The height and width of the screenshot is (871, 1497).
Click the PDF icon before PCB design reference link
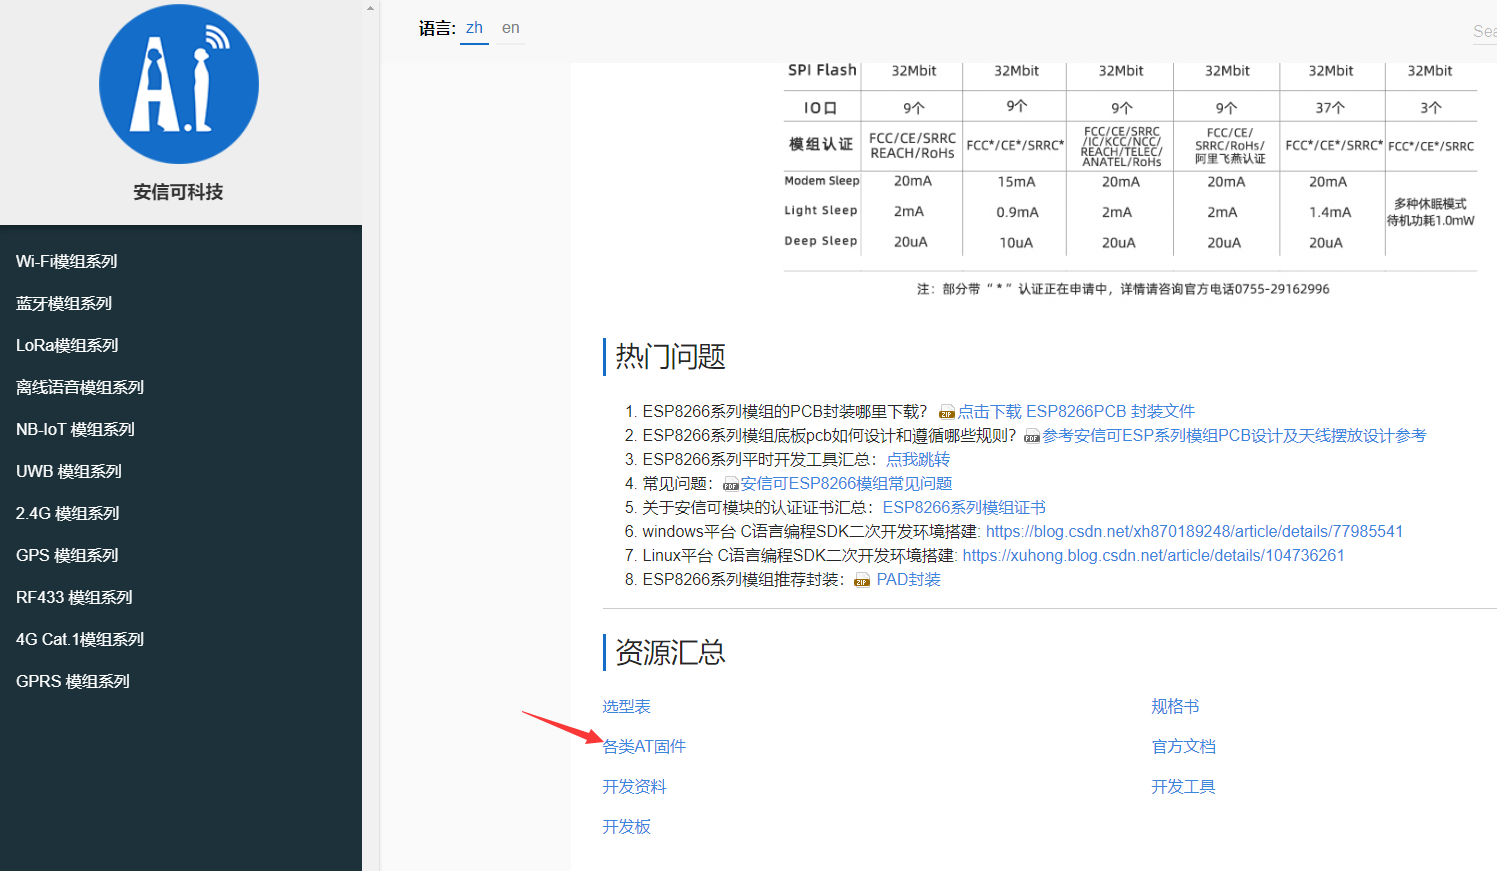[x=1032, y=436]
